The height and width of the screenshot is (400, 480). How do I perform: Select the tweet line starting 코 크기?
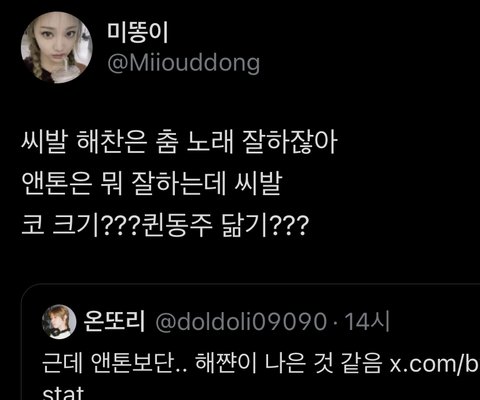coord(165,225)
